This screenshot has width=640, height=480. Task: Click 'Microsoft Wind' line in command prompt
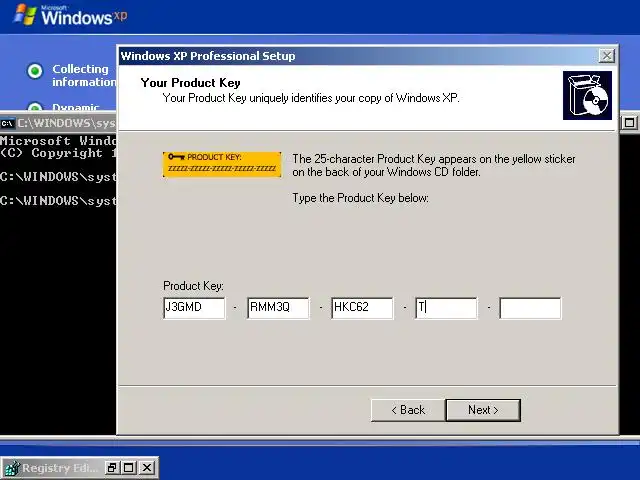[x=58, y=141]
